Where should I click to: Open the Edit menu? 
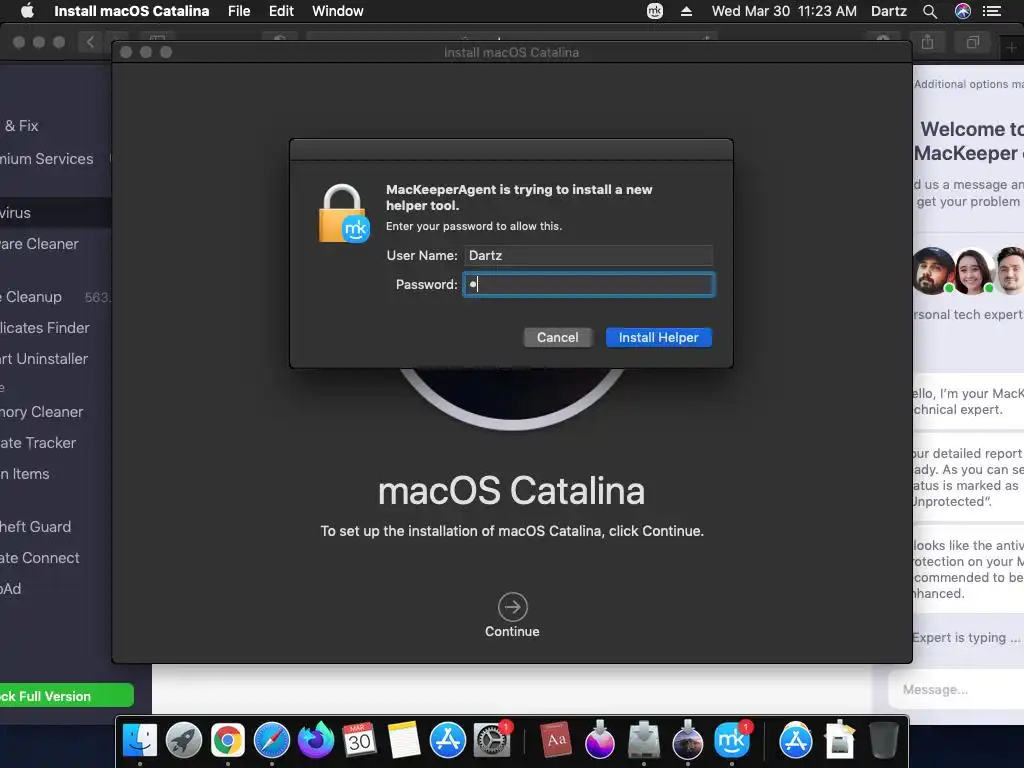tap(281, 11)
